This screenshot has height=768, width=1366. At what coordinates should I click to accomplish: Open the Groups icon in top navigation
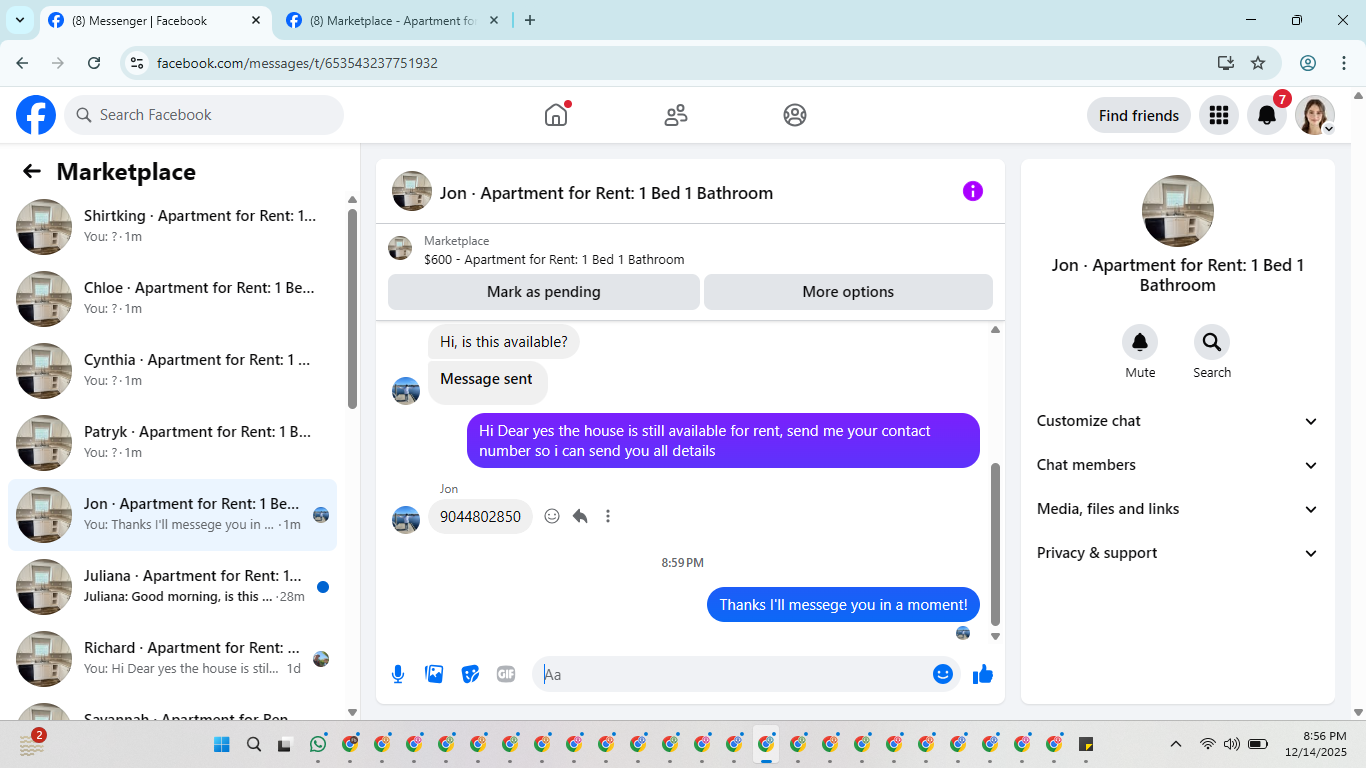coord(795,115)
